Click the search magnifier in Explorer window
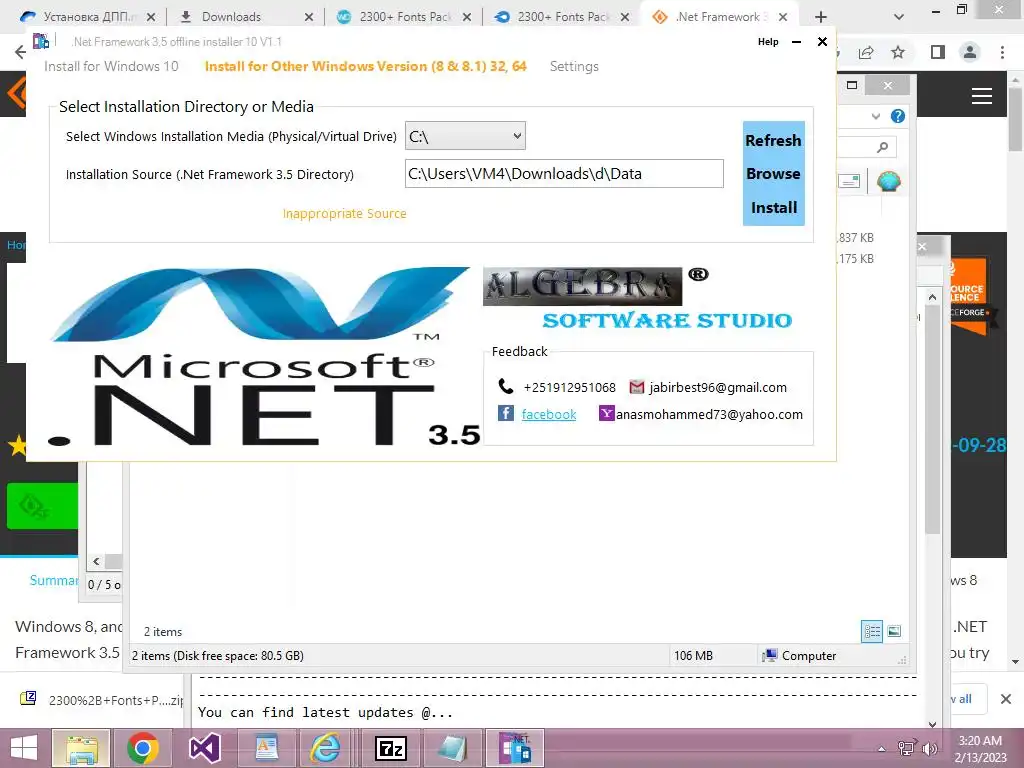This screenshot has height=768, width=1024. click(x=882, y=147)
